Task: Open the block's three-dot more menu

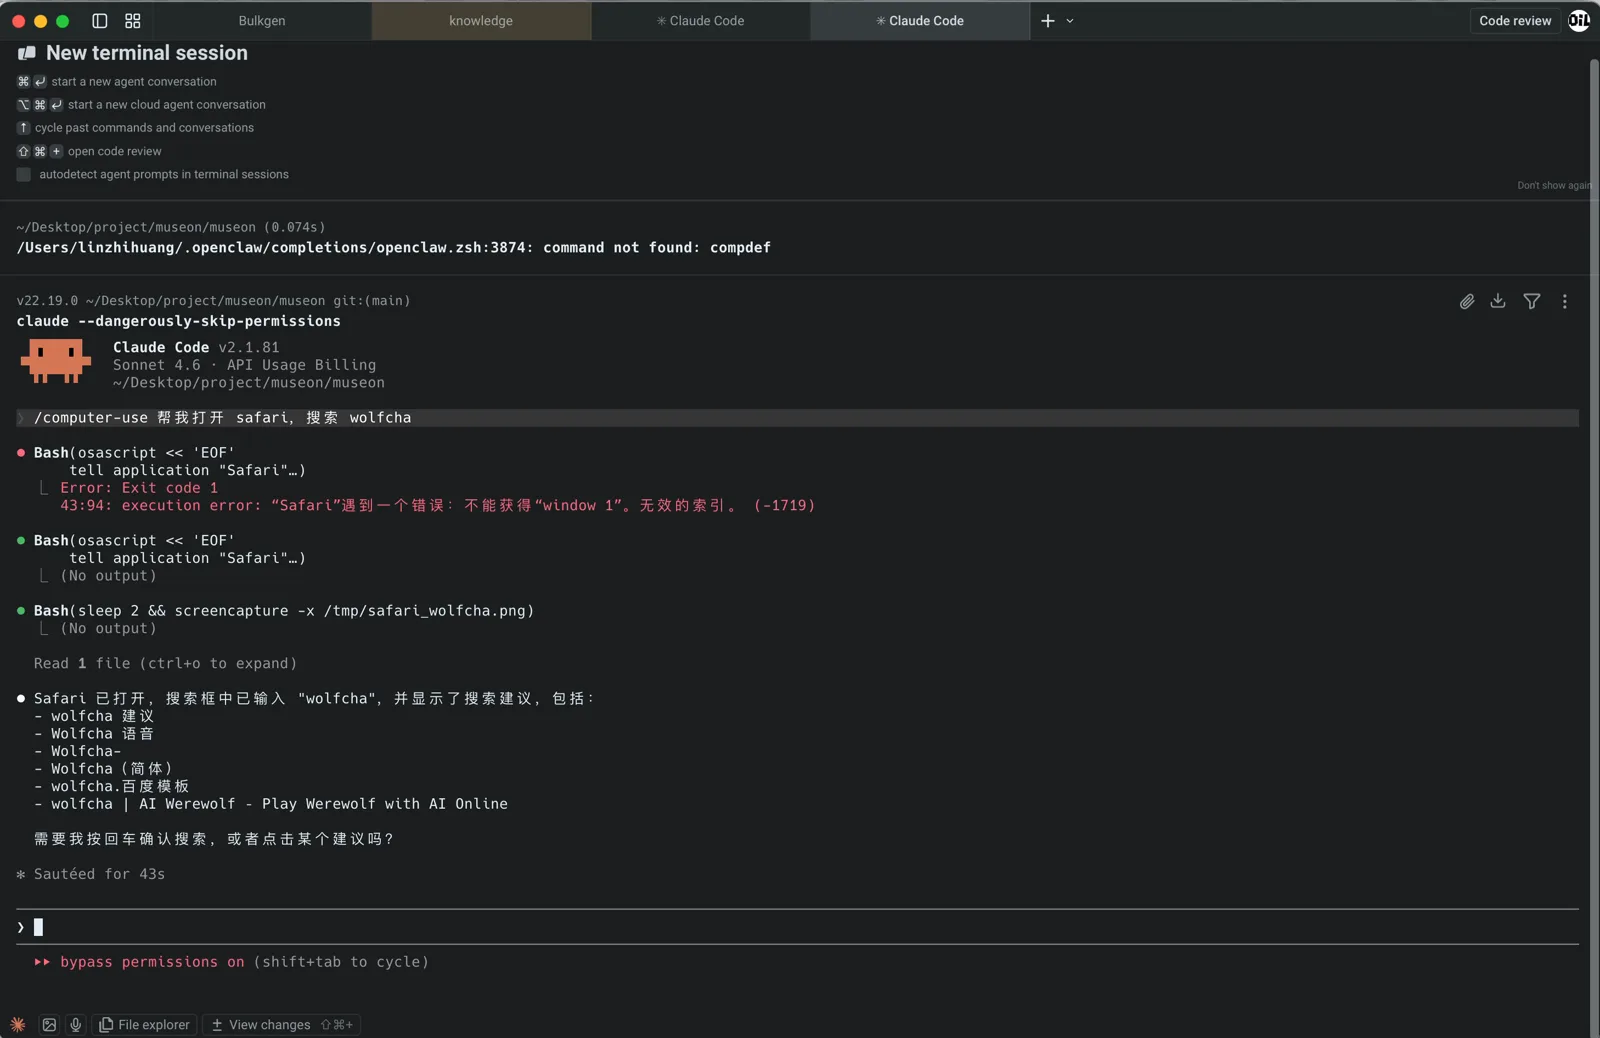Action: (x=1565, y=301)
